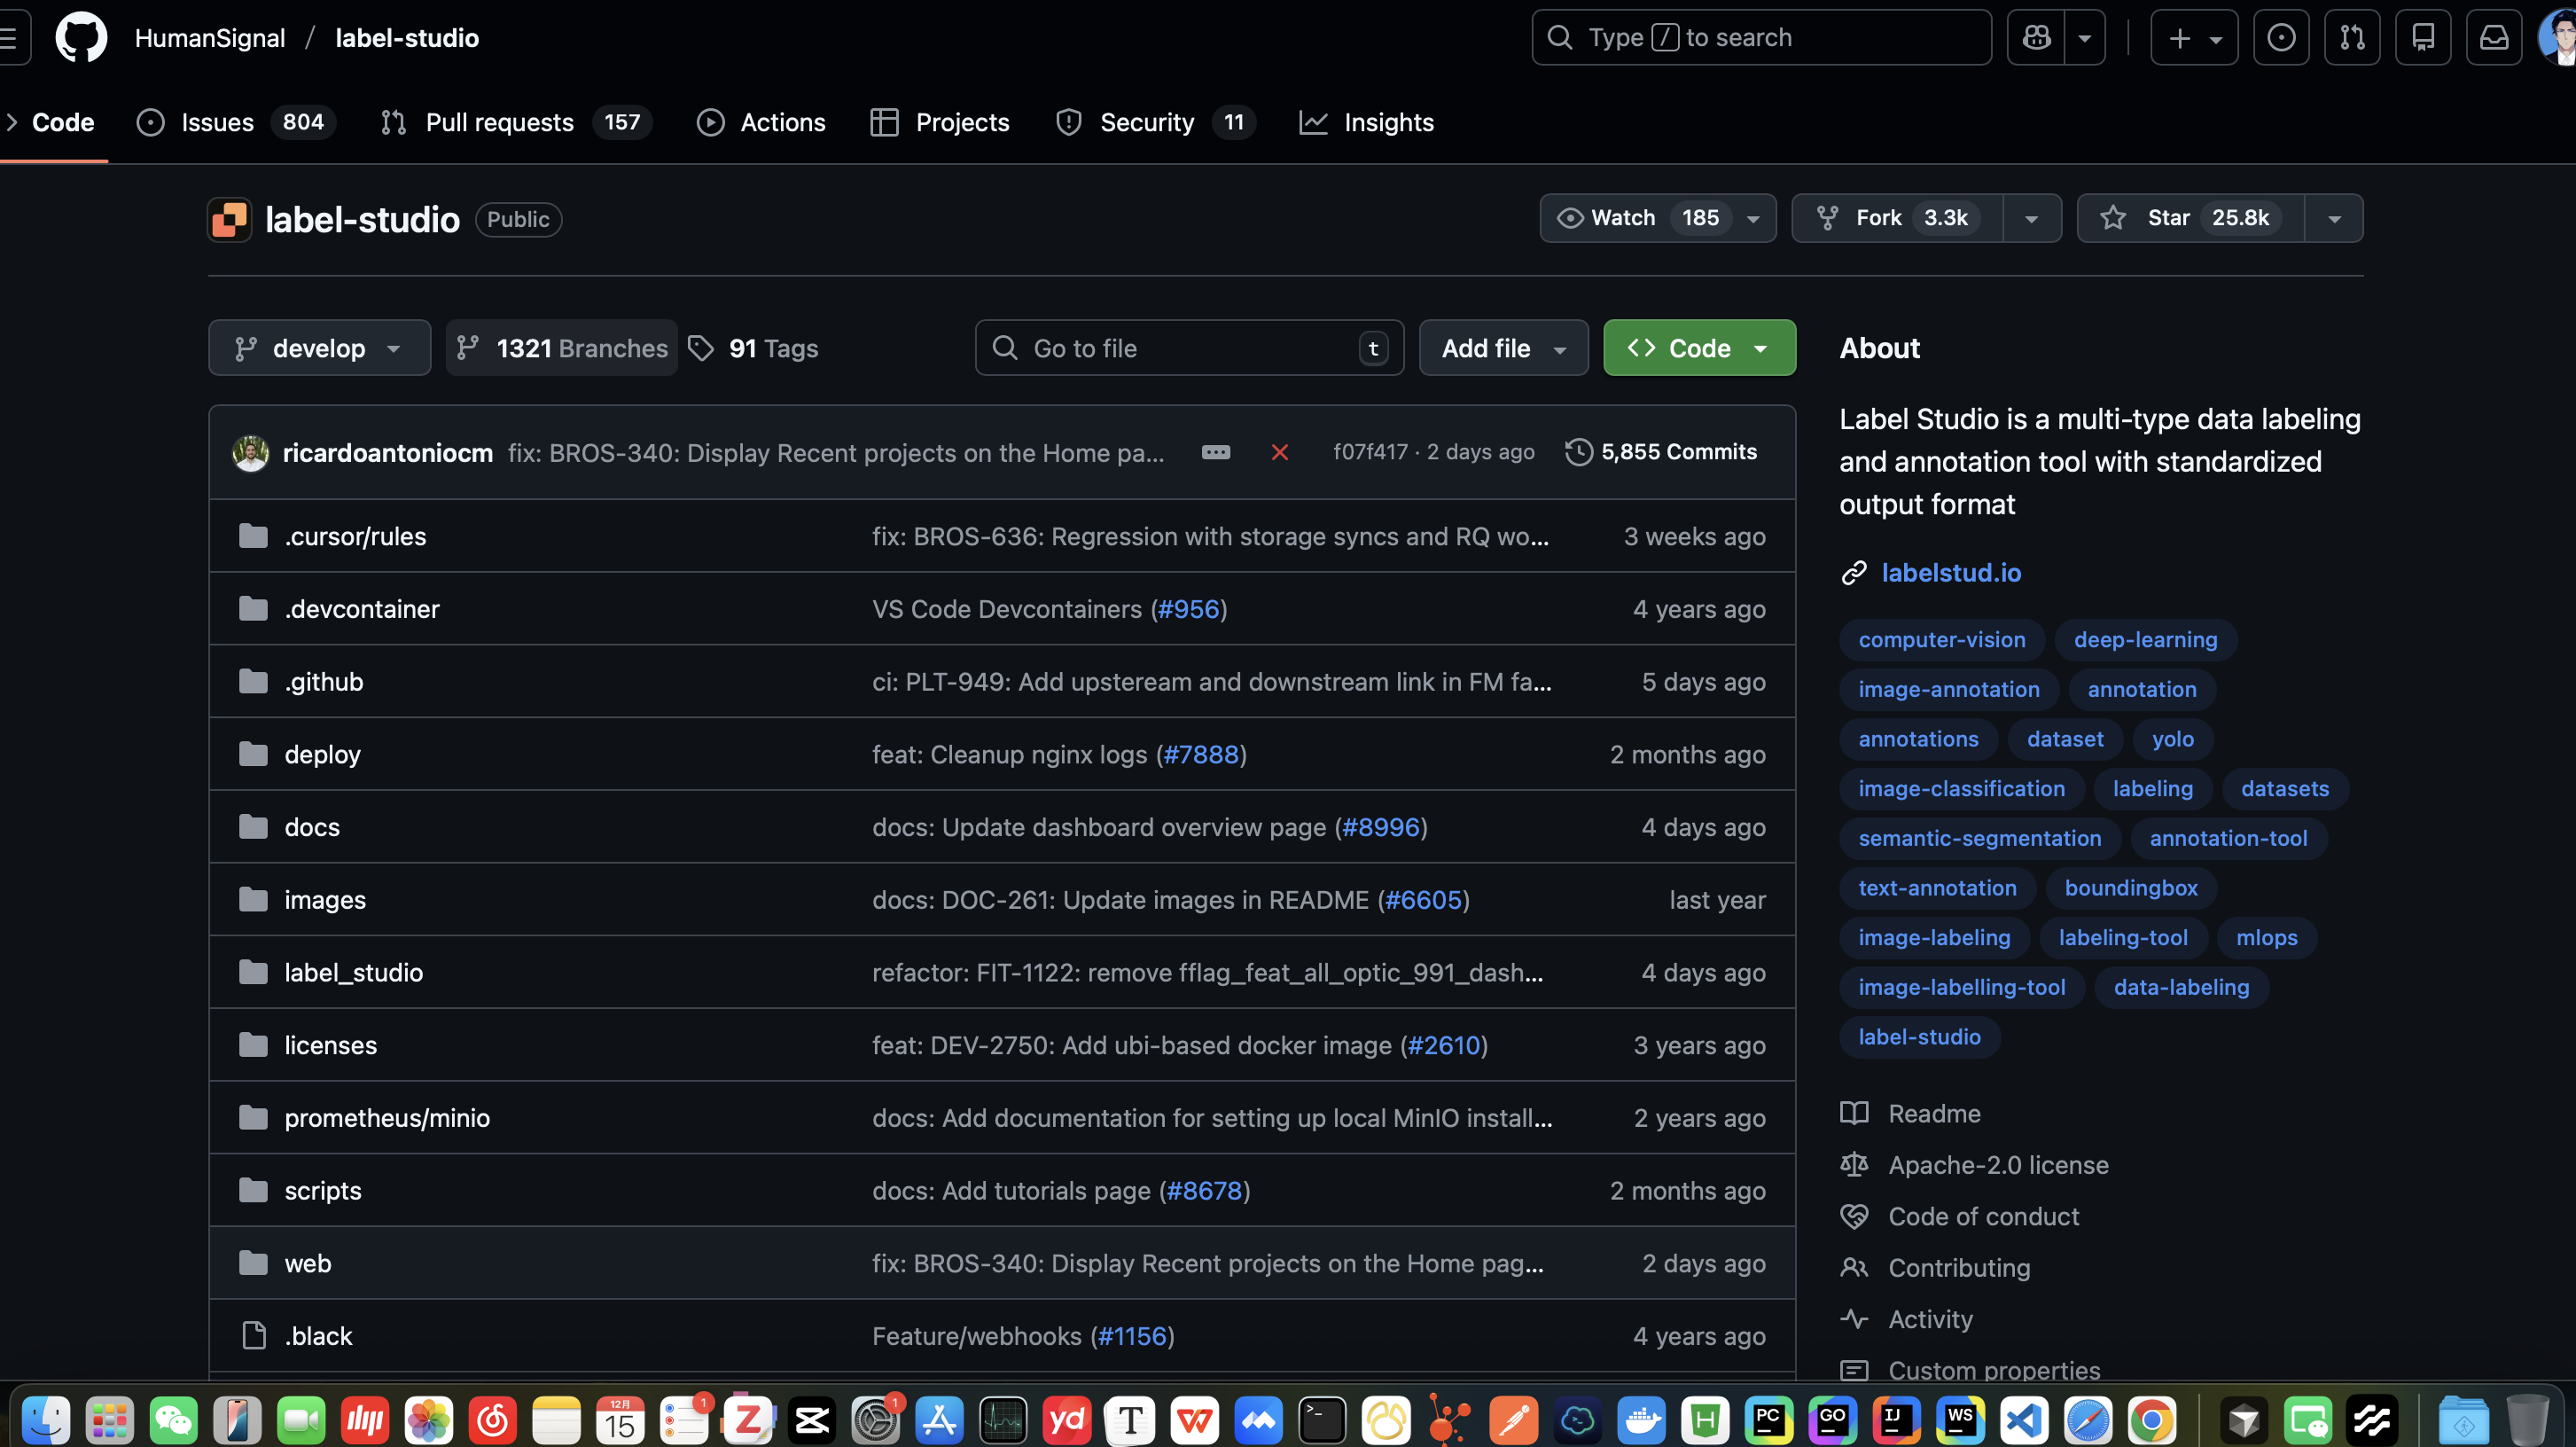This screenshot has width=2576, height=1447.
Task: Expand the green Code dropdown
Action: (x=1699, y=348)
